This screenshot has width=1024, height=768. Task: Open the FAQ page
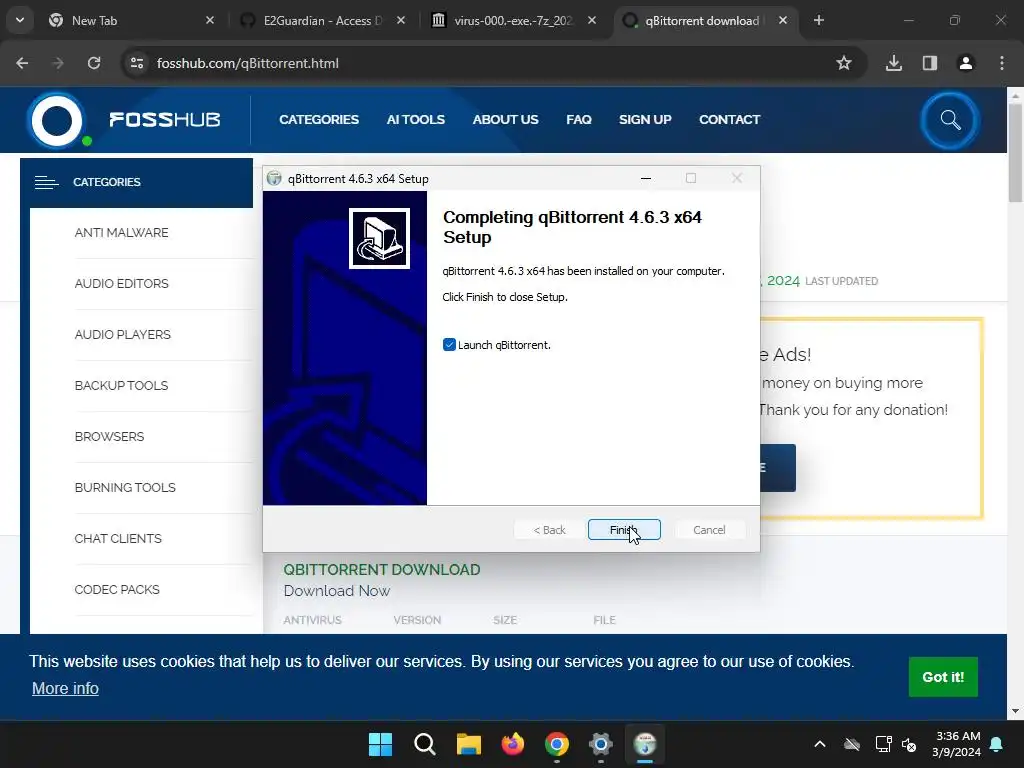click(x=579, y=120)
